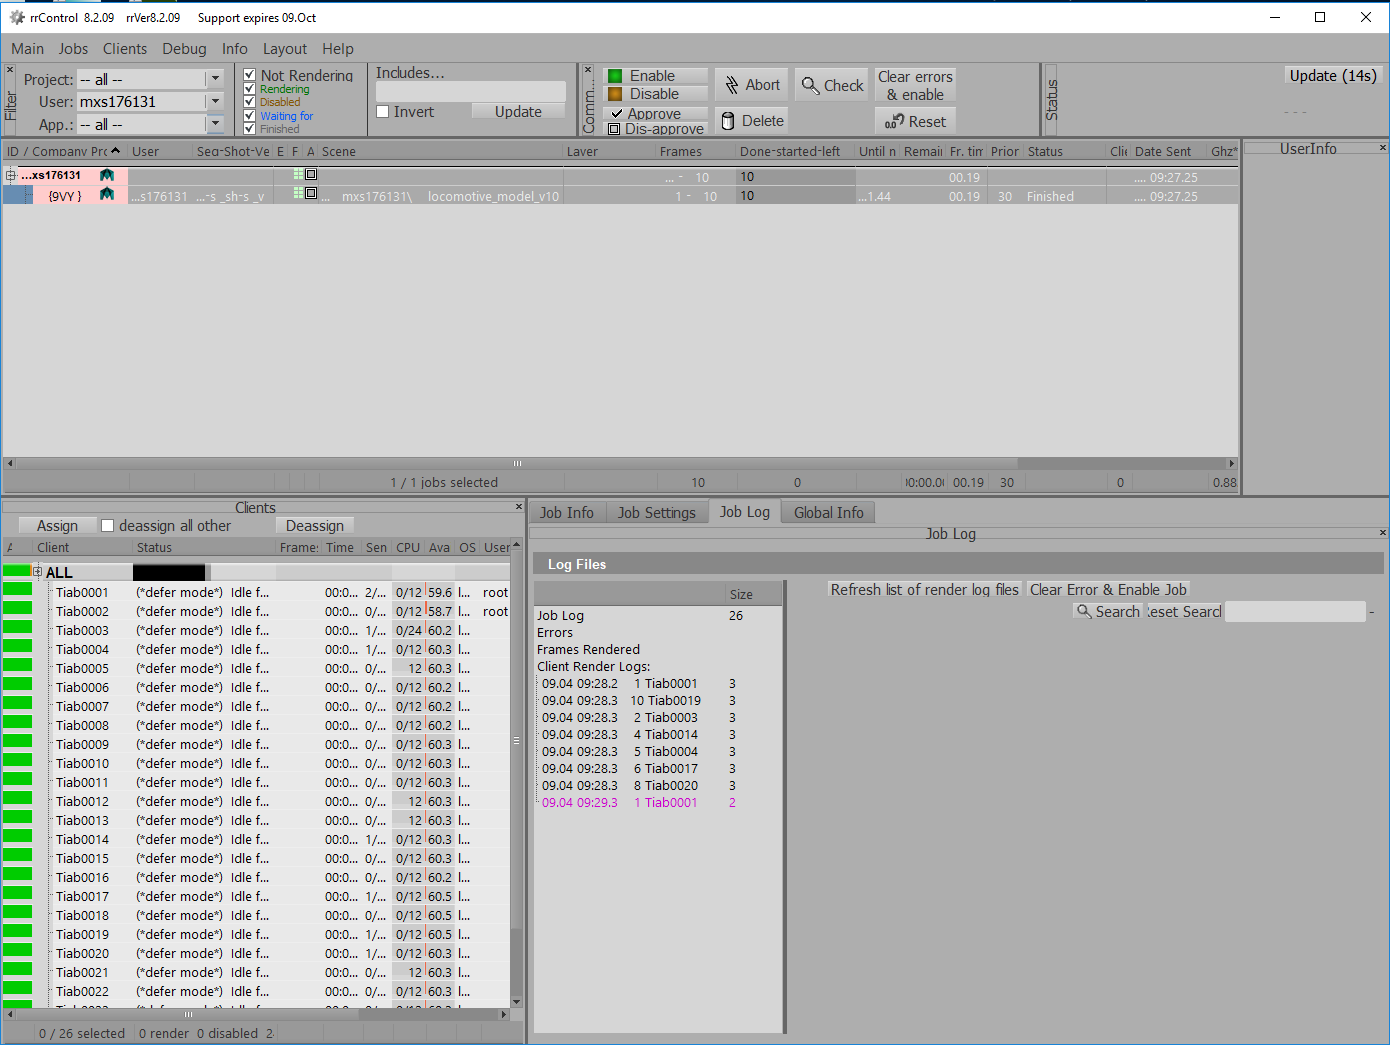Toggle the Finished filter checkbox
This screenshot has height=1045, width=1390.
click(250, 129)
